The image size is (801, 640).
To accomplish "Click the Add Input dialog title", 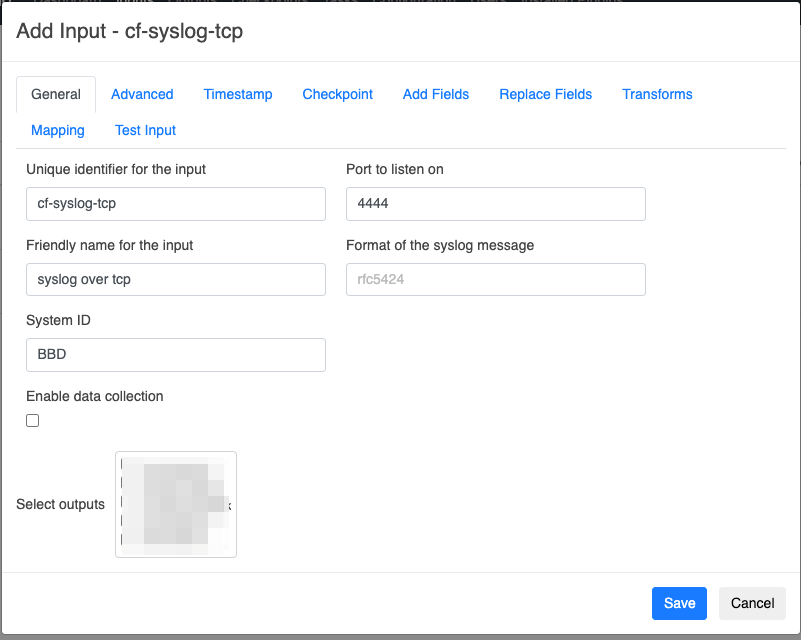I will pos(130,32).
